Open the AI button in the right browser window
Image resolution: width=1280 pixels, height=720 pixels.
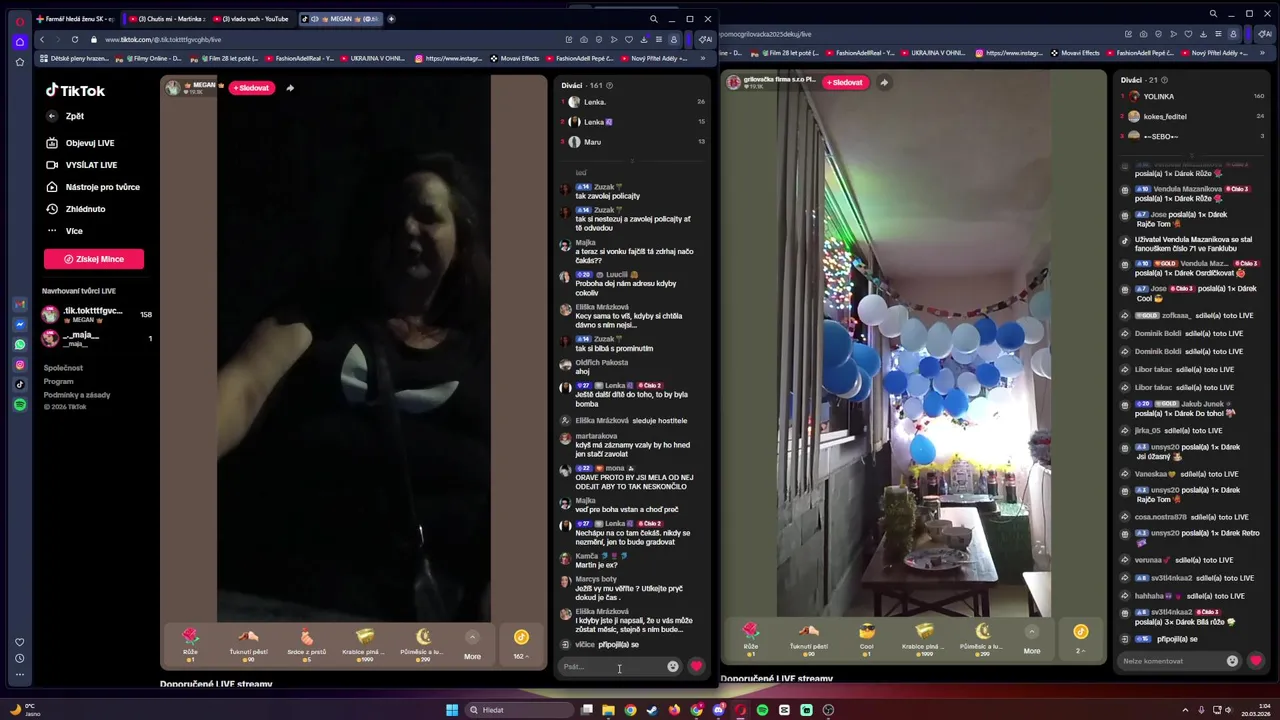[1265, 34]
